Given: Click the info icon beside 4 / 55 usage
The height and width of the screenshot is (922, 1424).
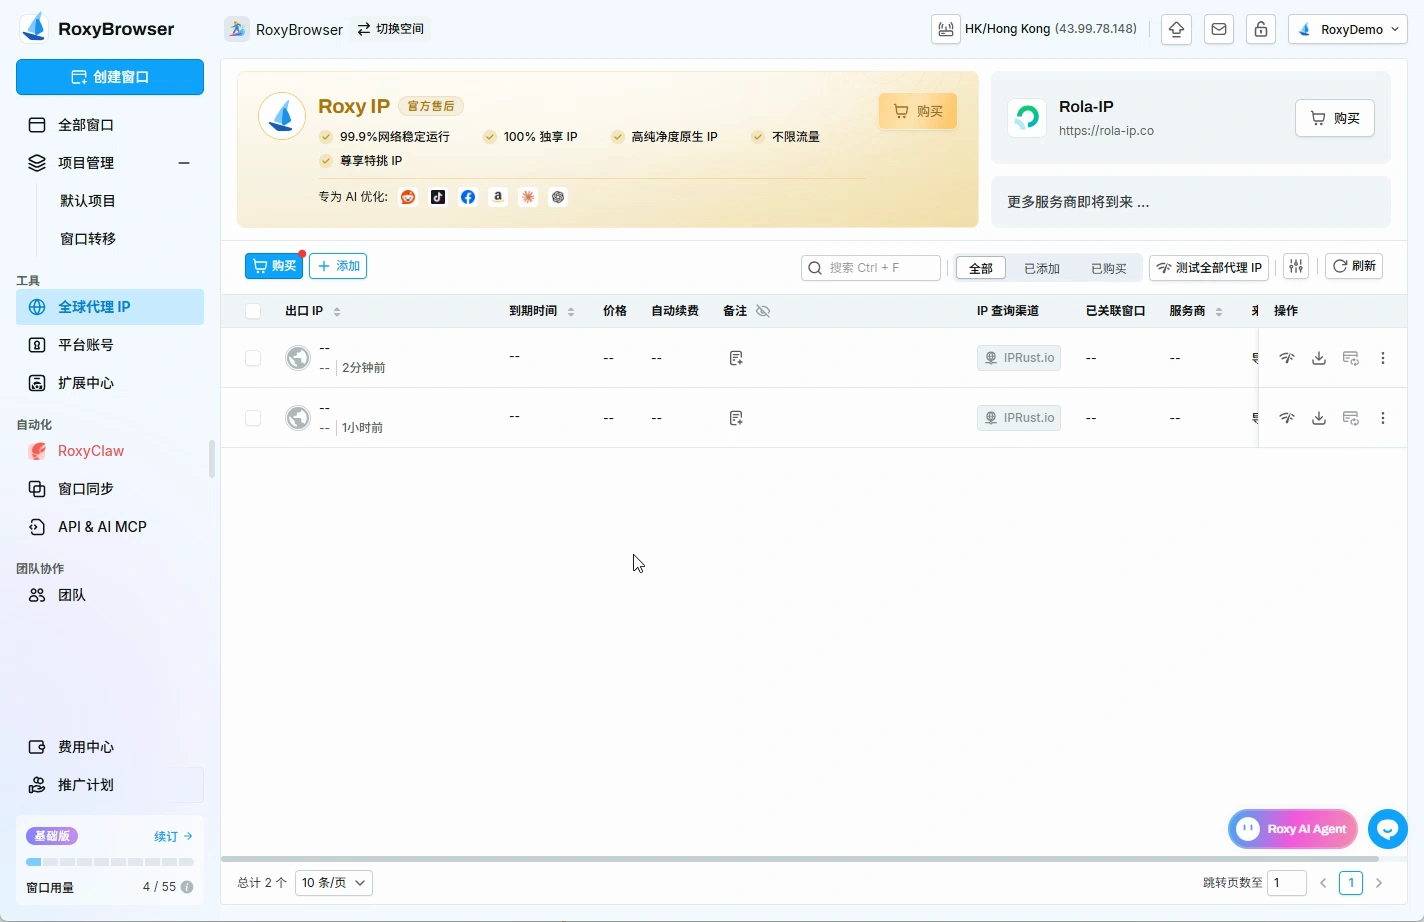Looking at the screenshot, I should [187, 887].
